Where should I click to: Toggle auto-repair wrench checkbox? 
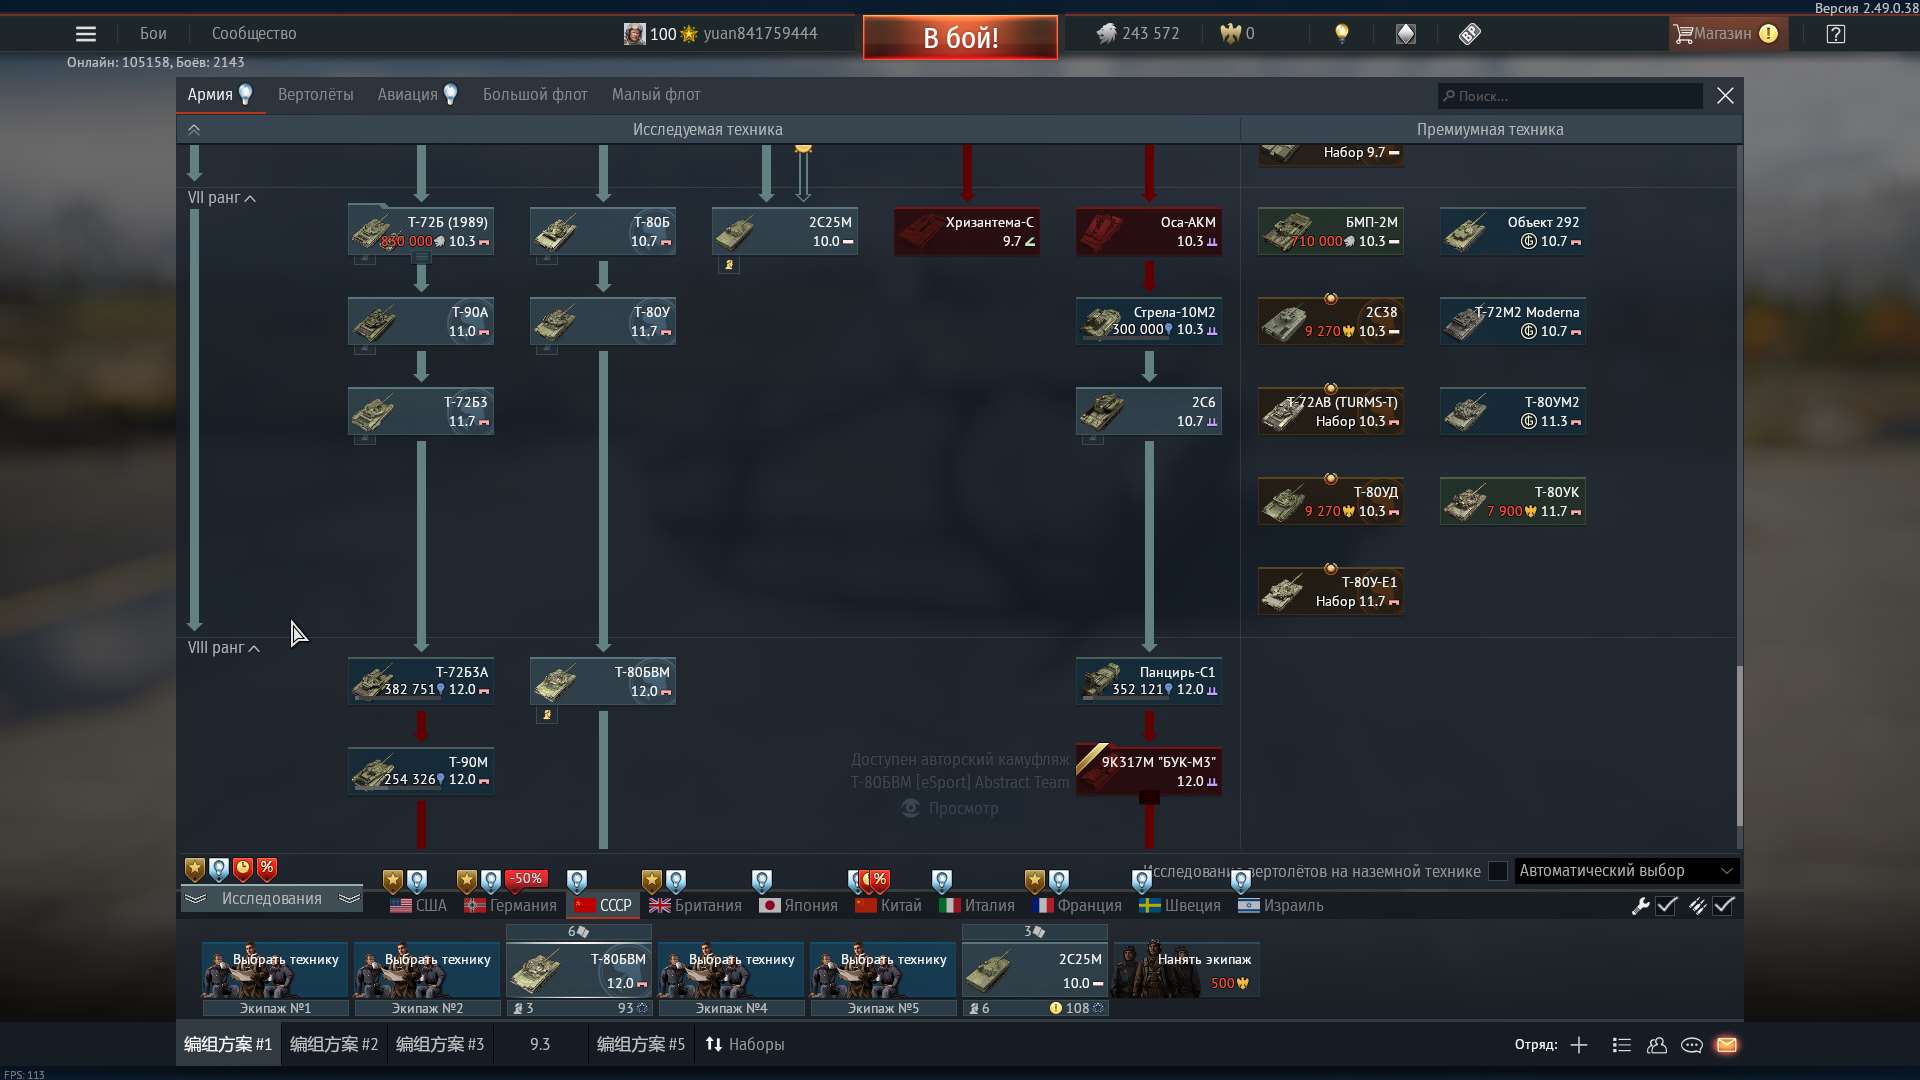pyautogui.click(x=1666, y=906)
